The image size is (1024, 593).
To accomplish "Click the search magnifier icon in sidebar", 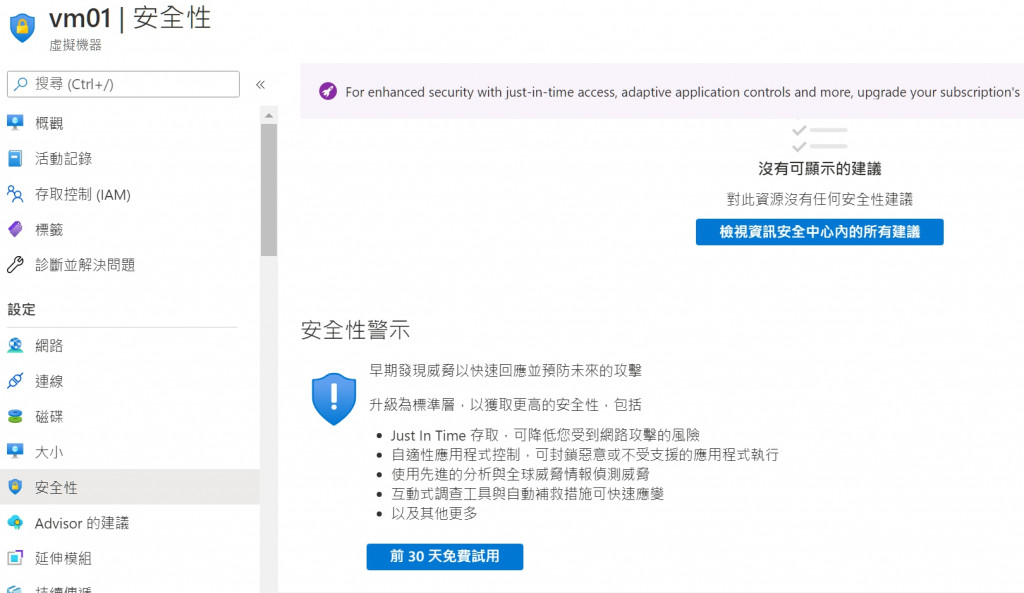I will click(x=21, y=84).
